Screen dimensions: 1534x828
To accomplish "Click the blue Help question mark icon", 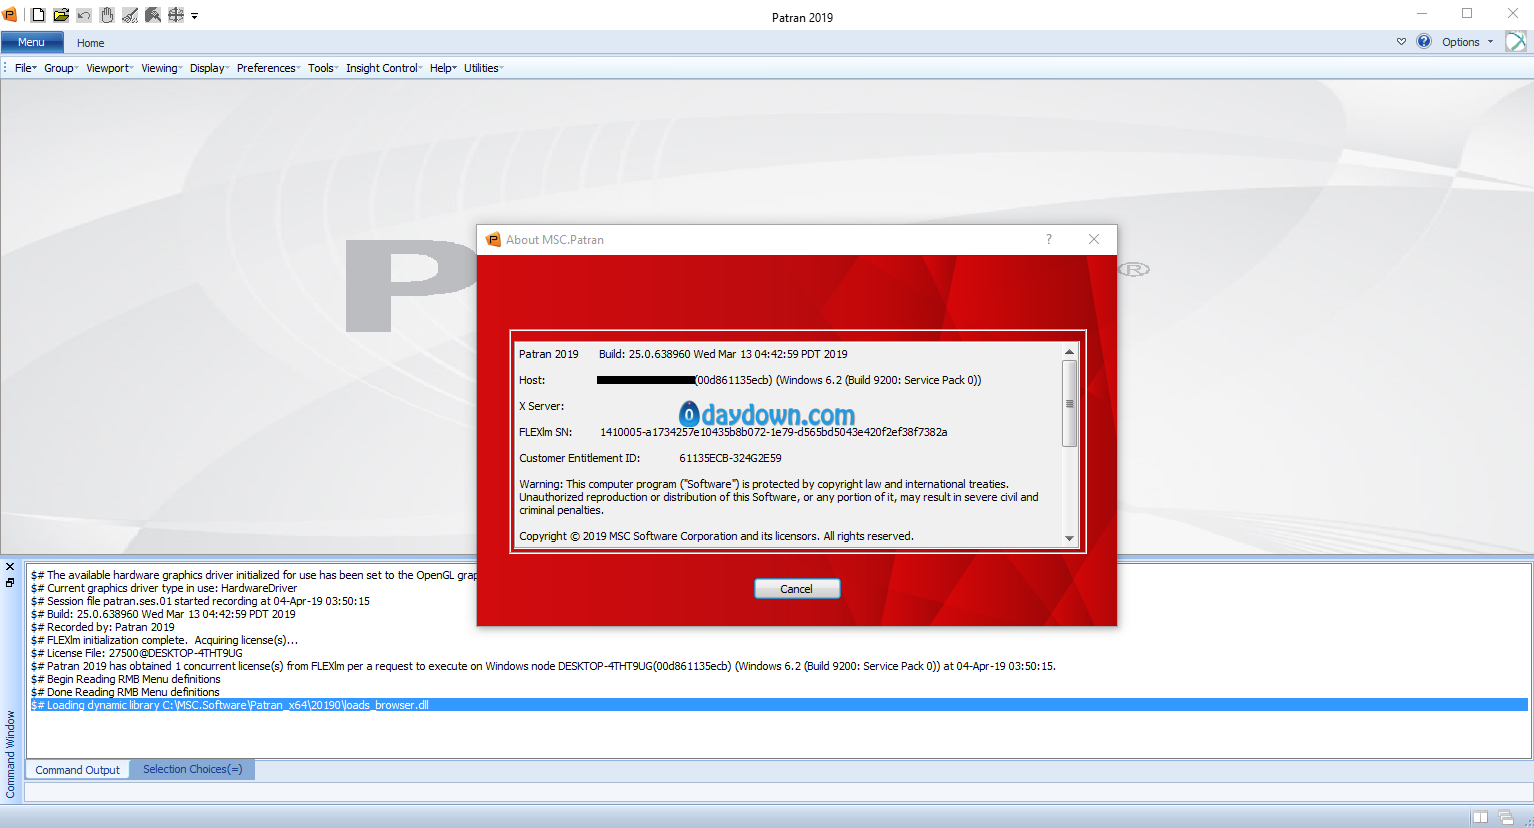I will 1424,42.
